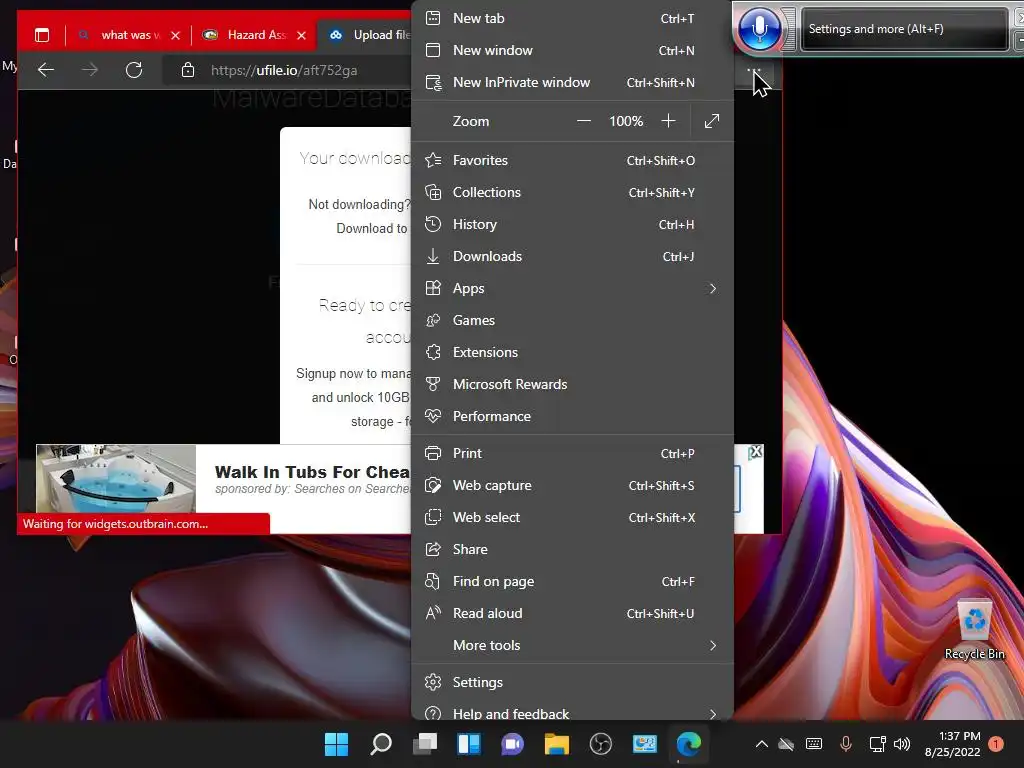Close the 'what was' tab

175,35
